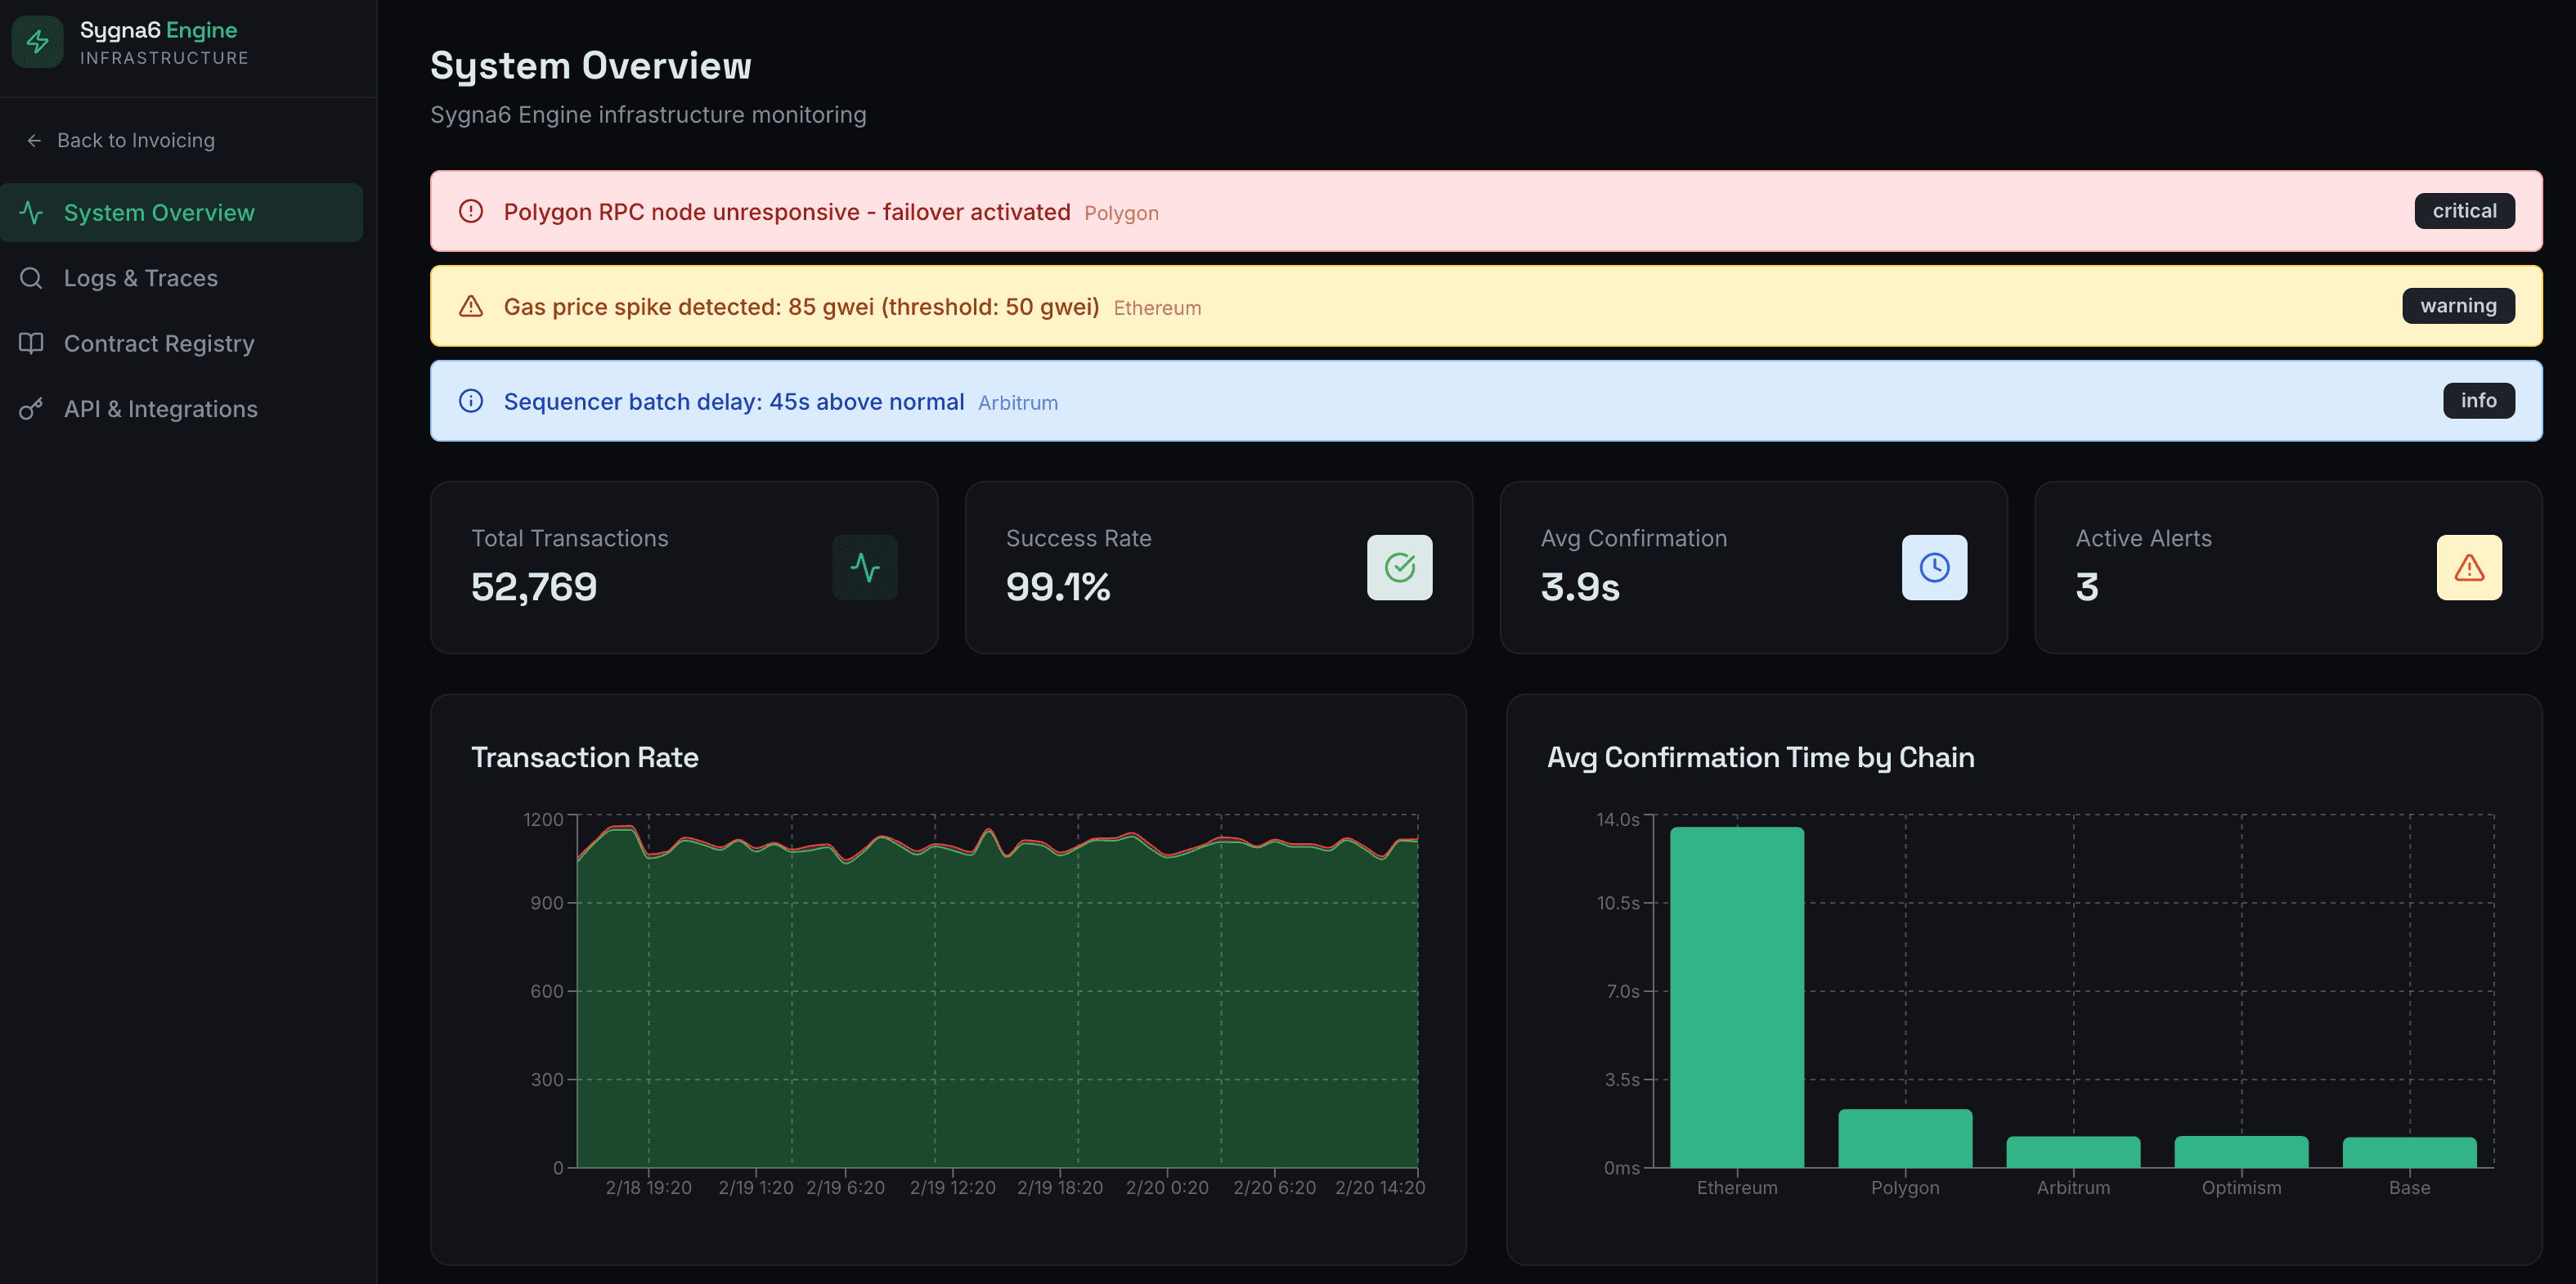Screen dimensions: 2576x1284
Task: Click the green check icon on Success Rate card
Action: 1399,567
